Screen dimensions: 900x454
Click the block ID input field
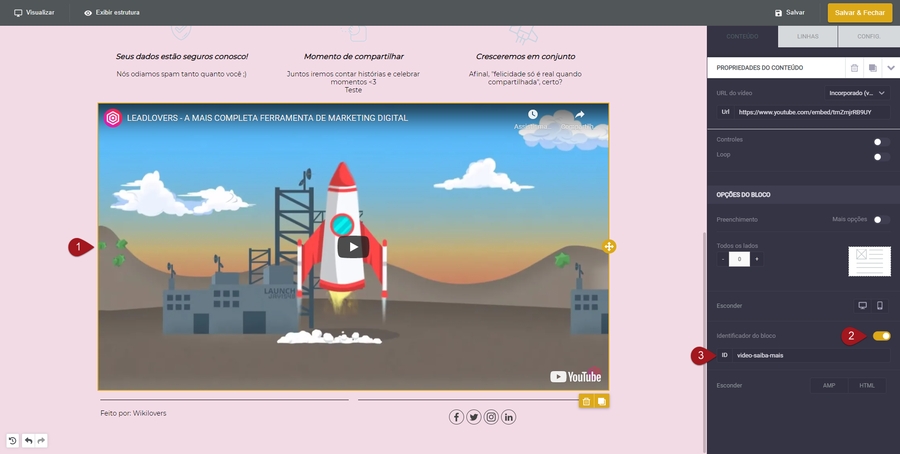810,355
